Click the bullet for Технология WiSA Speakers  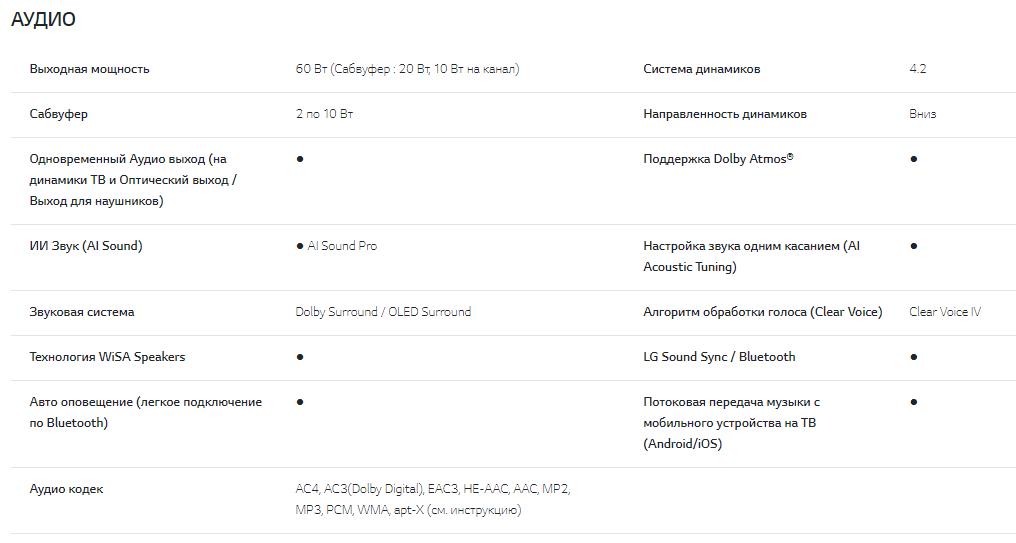300,357
